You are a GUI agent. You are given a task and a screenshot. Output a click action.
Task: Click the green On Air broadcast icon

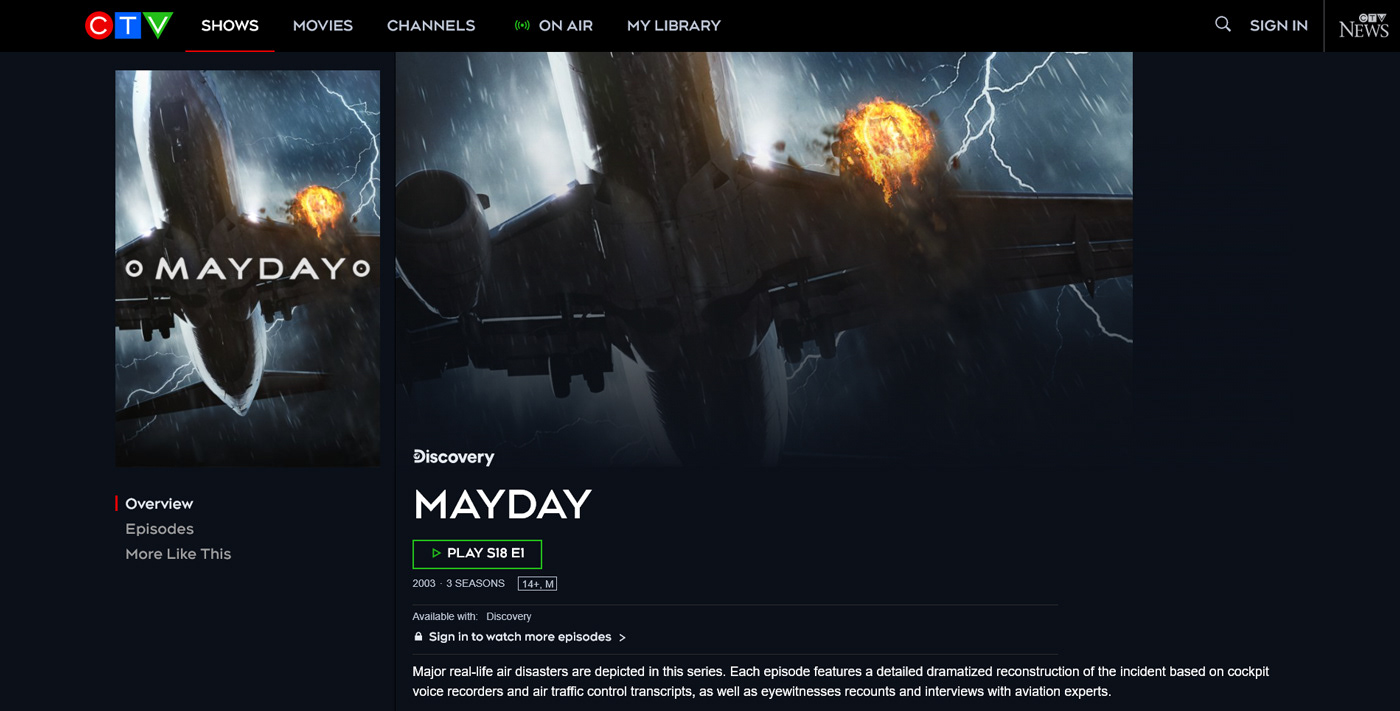point(522,26)
